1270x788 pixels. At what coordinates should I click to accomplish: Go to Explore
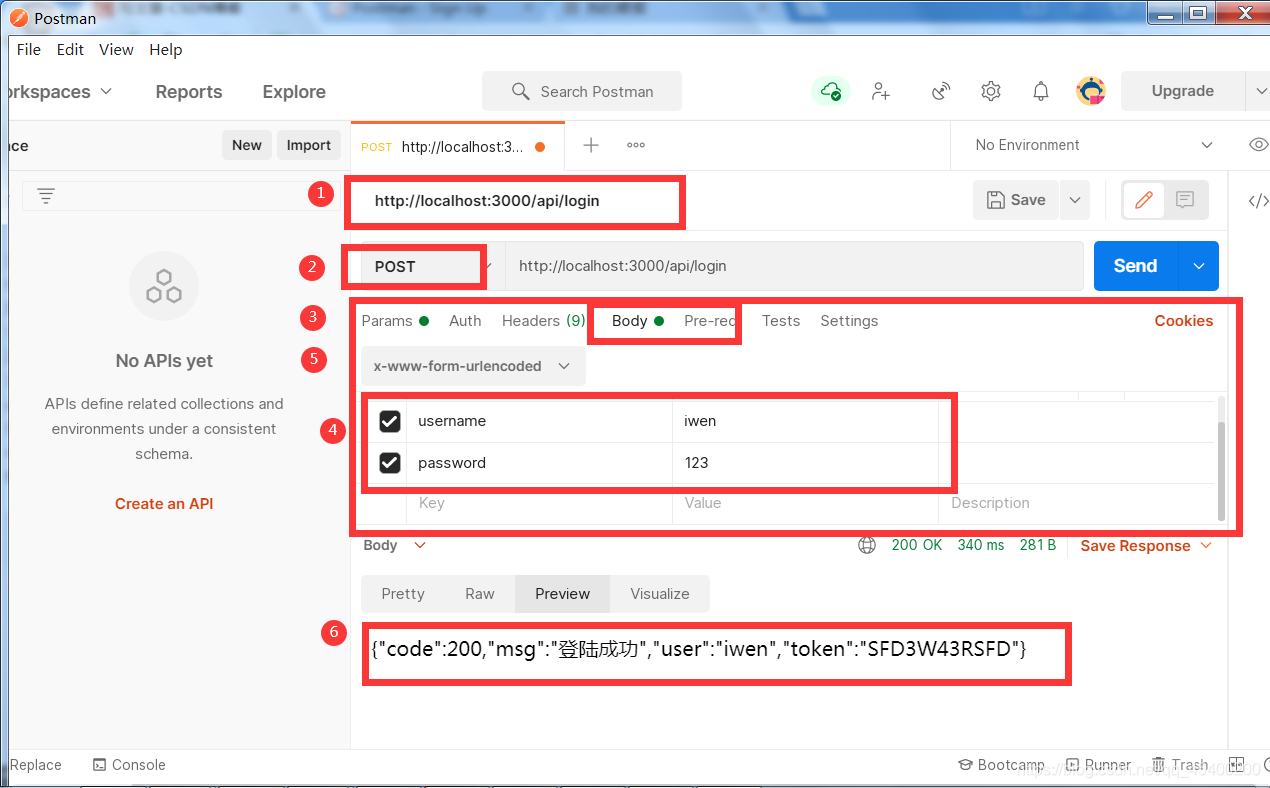click(x=294, y=92)
